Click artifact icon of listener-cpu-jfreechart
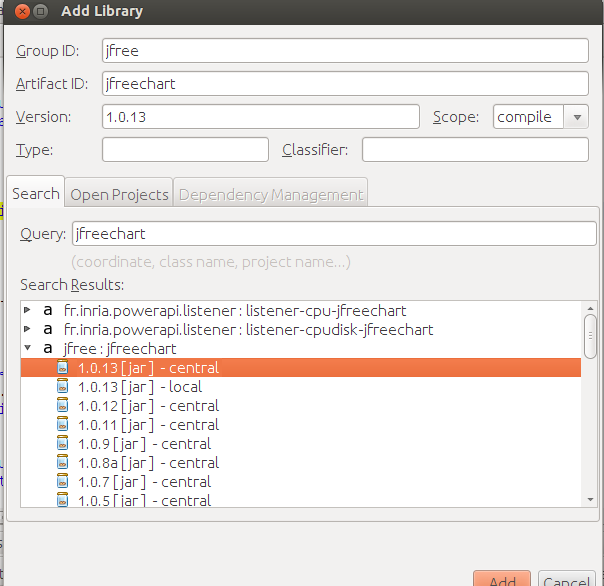Screen dimensions: 604x586 click(48, 310)
